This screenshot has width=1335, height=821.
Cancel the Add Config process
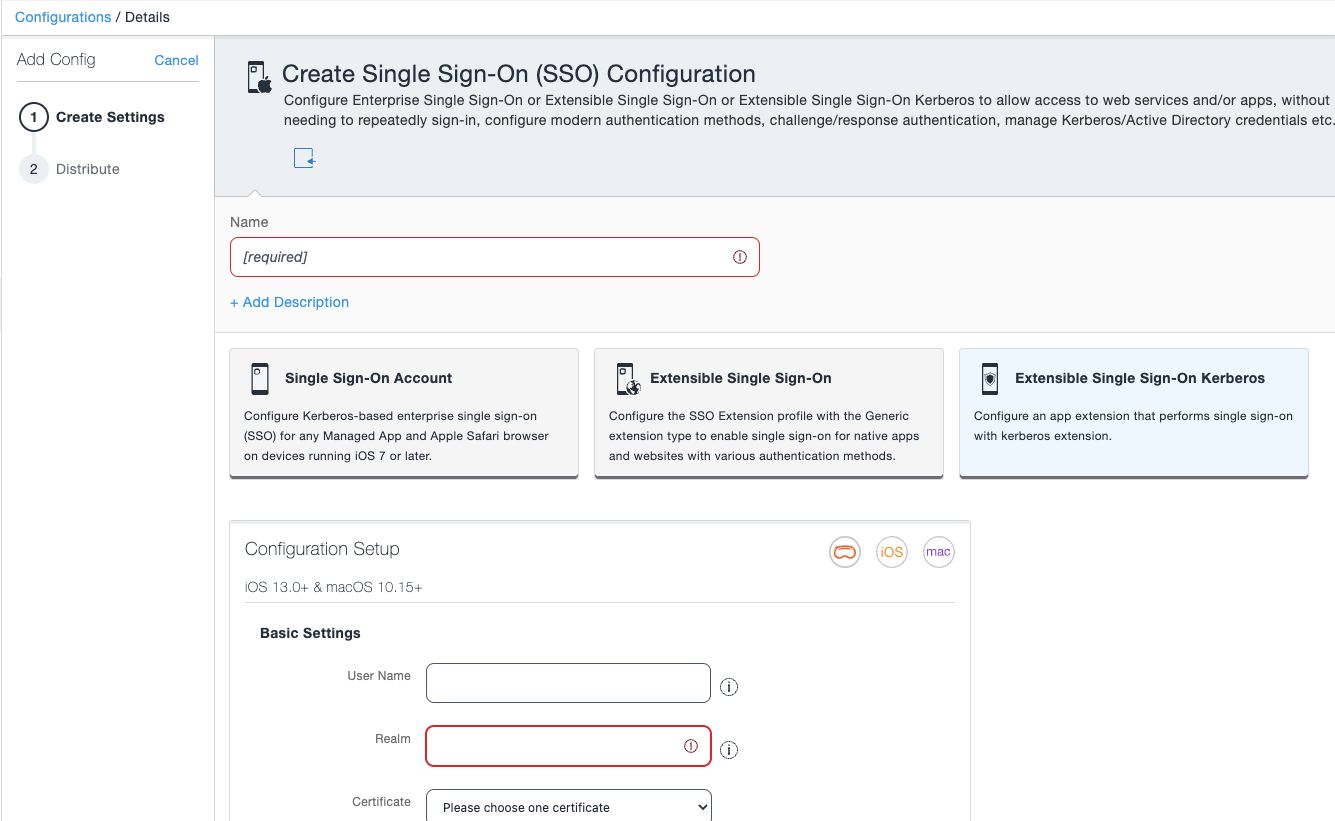176,60
